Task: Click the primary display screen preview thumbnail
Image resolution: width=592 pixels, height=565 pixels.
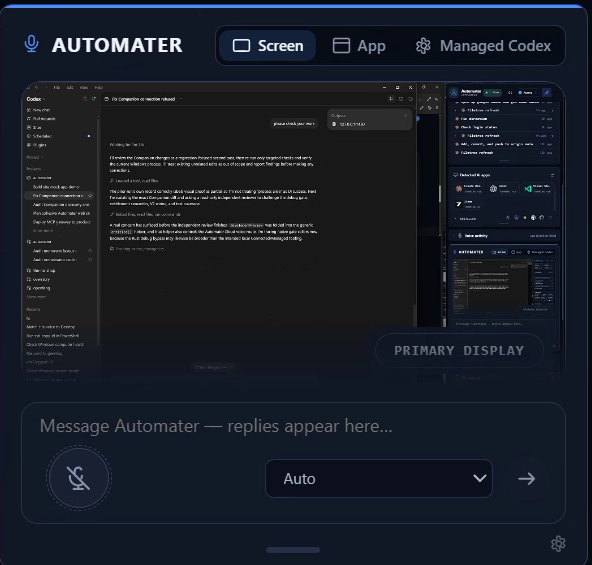Action: click(293, 232)
